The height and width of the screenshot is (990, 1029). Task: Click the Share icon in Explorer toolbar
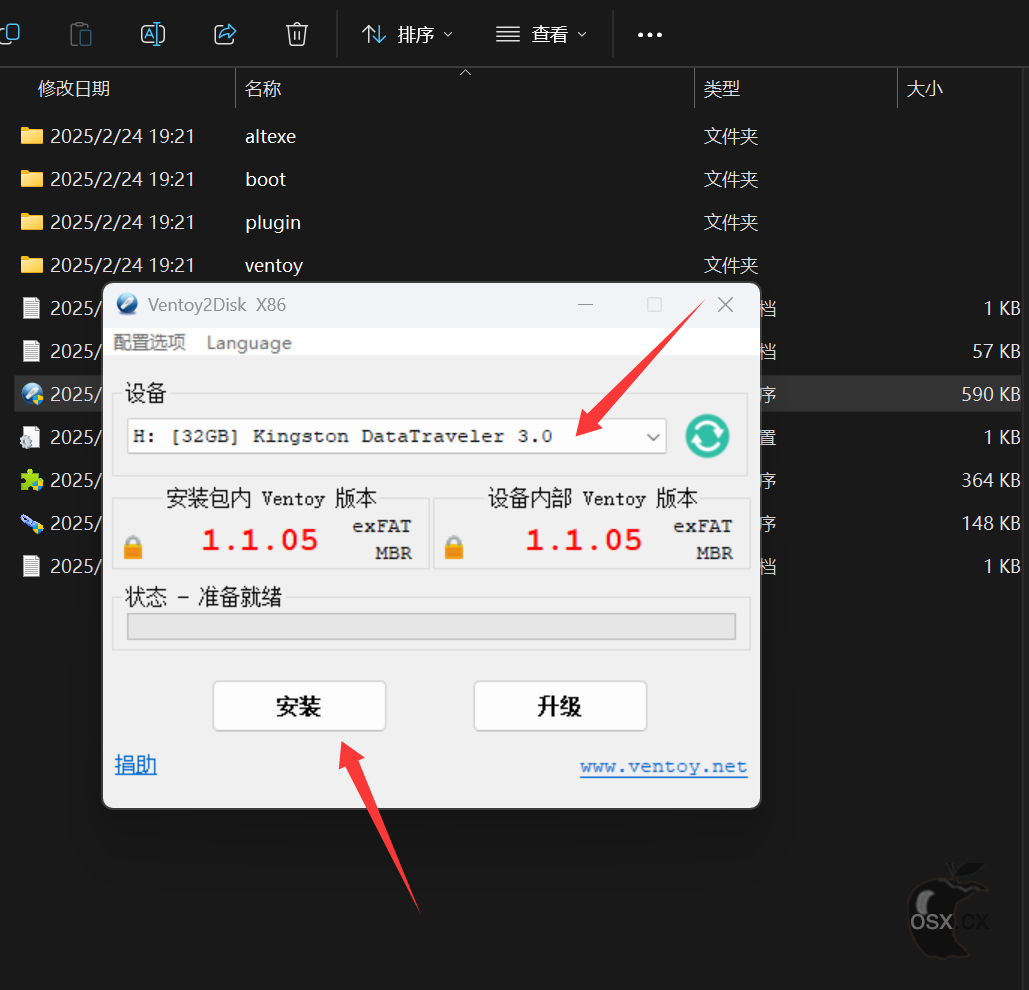(225, 34)
